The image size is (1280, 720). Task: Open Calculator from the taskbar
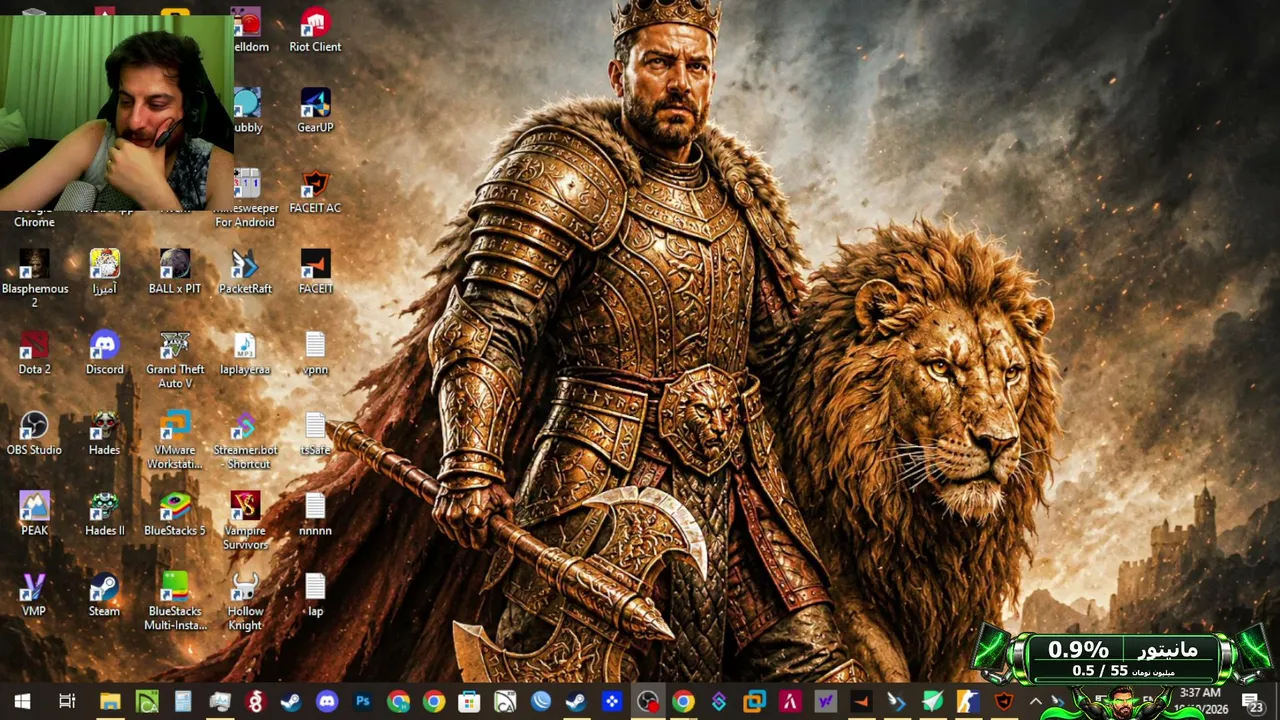pyautogui.click(x=183, y=702)
